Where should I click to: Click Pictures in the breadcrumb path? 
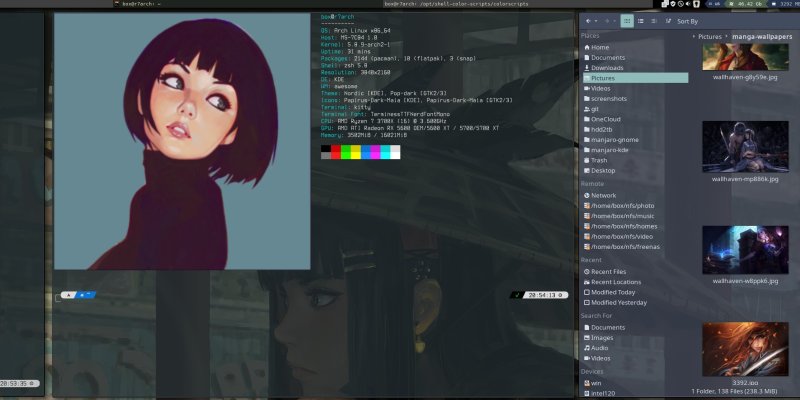pos(710,36)
